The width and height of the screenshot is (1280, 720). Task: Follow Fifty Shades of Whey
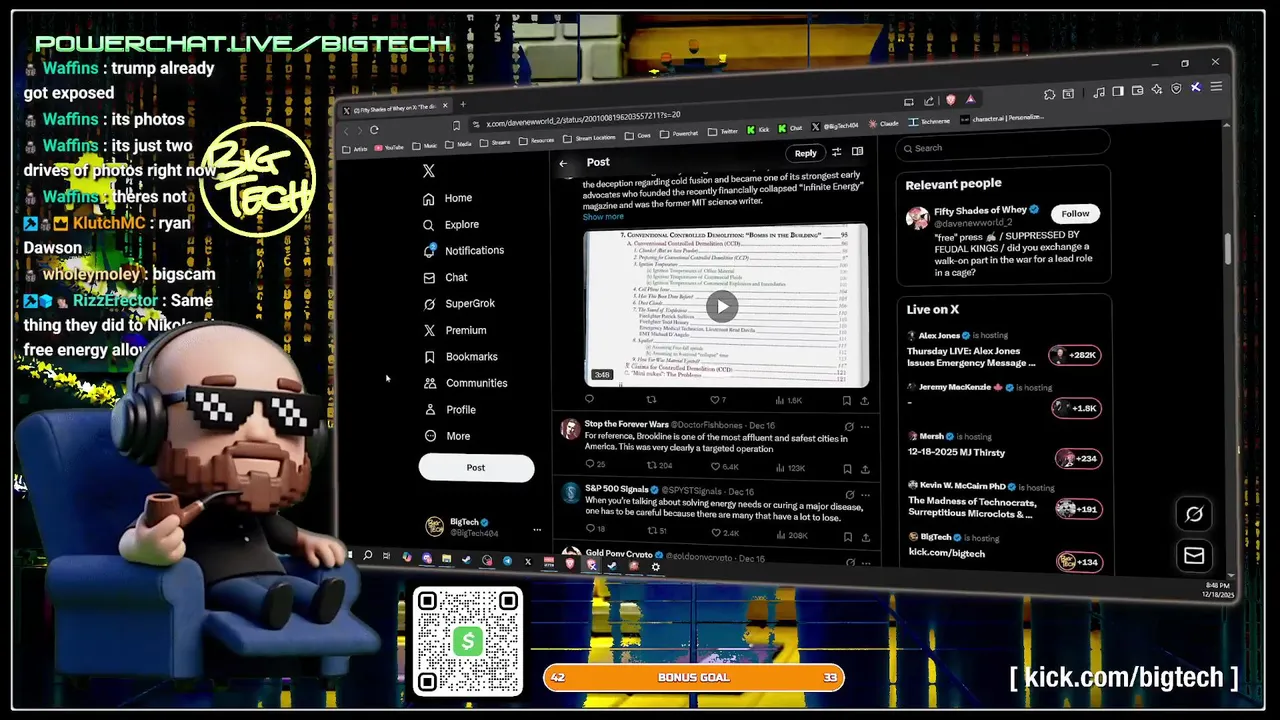tap(1076, 213)
